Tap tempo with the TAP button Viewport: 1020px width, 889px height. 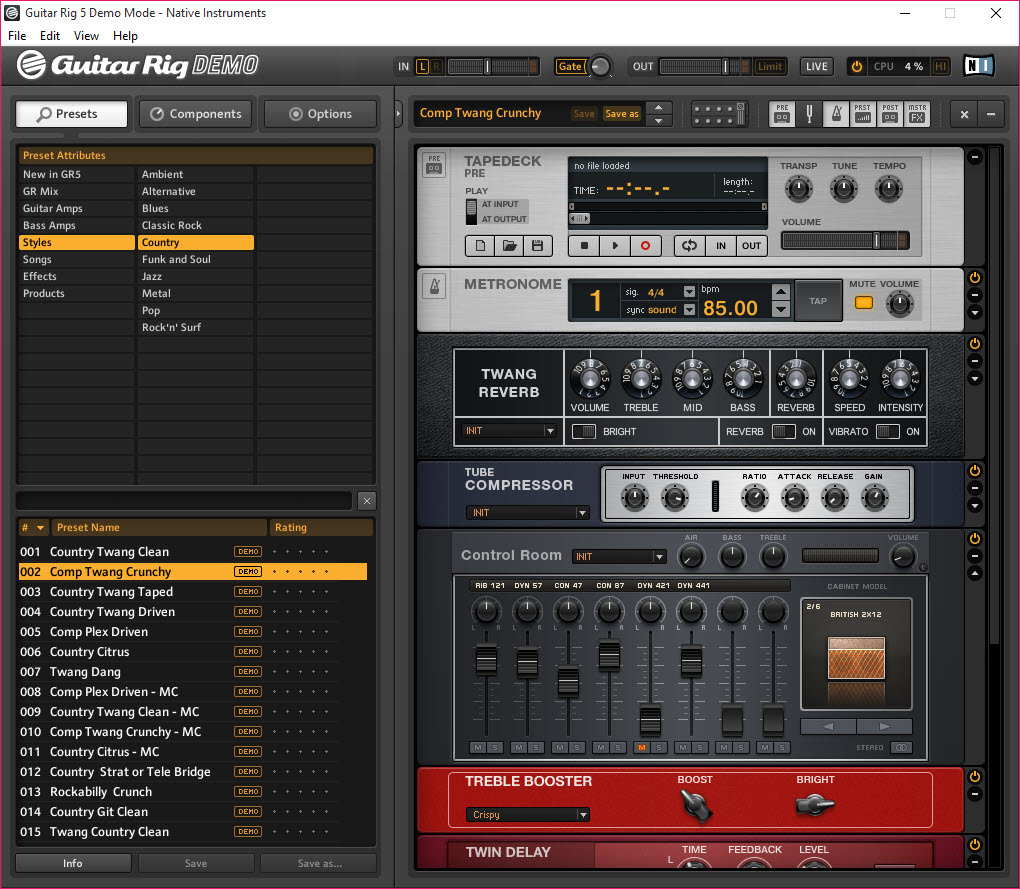[x=818, y=301]
